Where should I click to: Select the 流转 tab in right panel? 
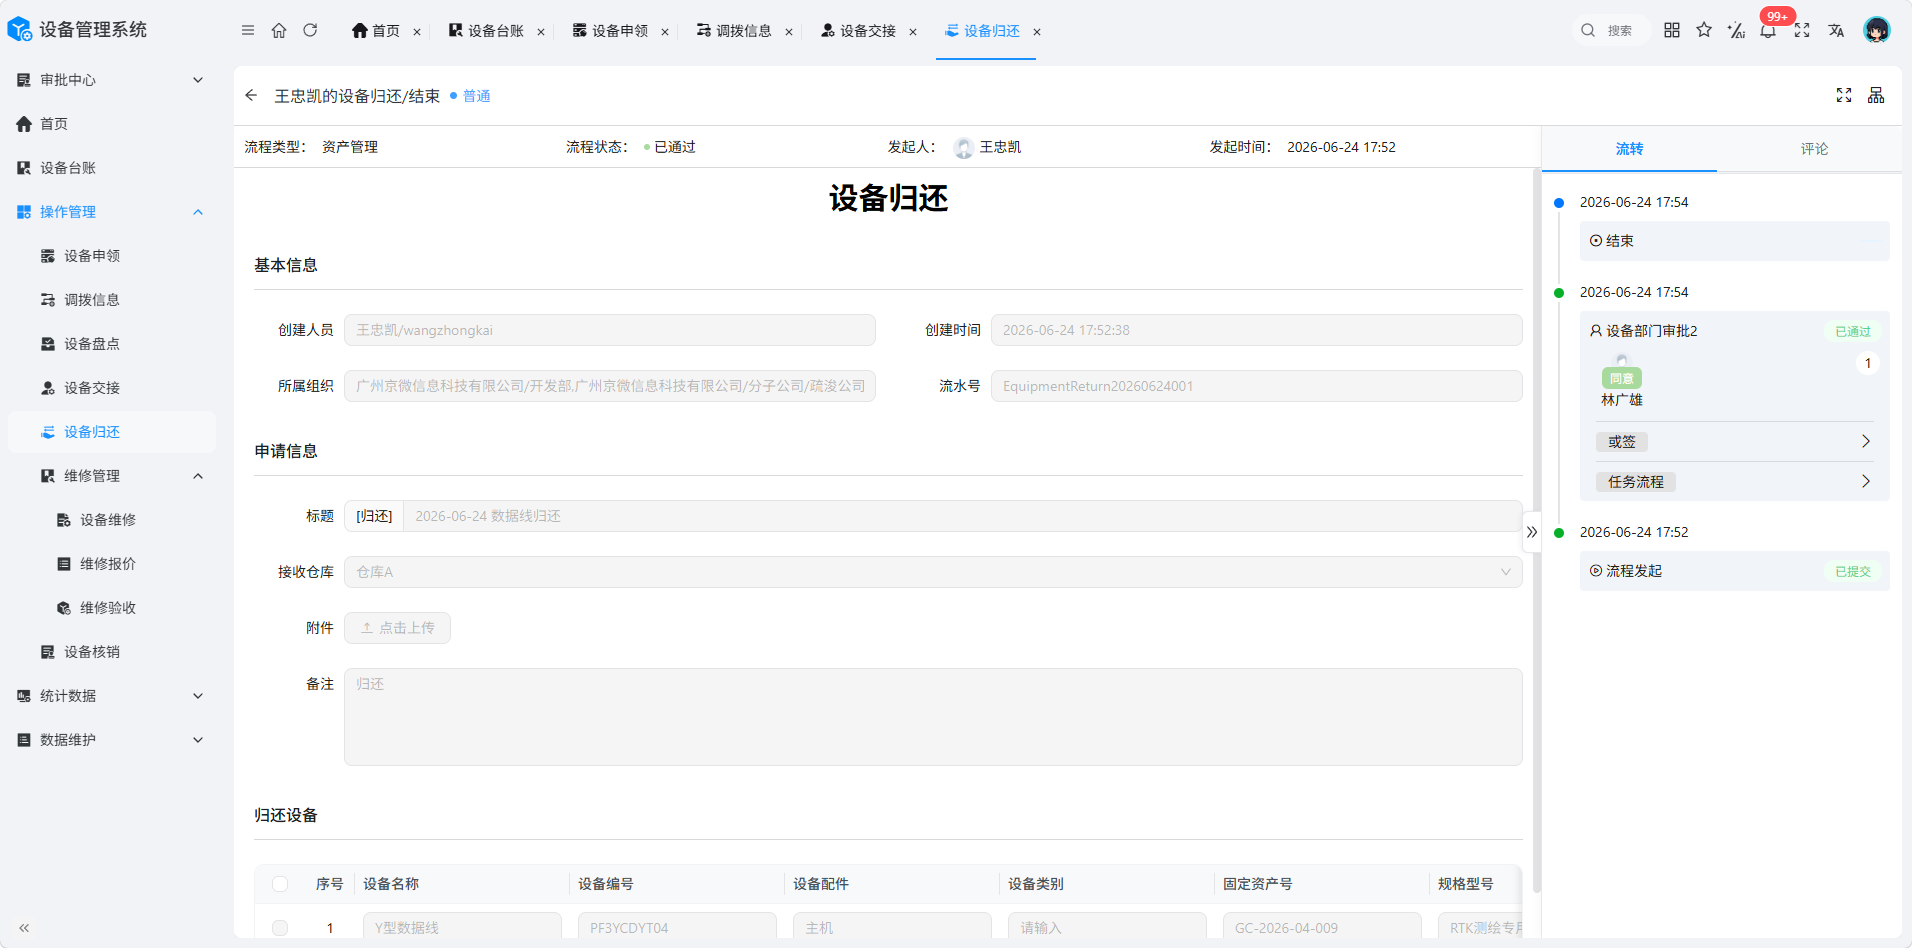pos(1629,149)
